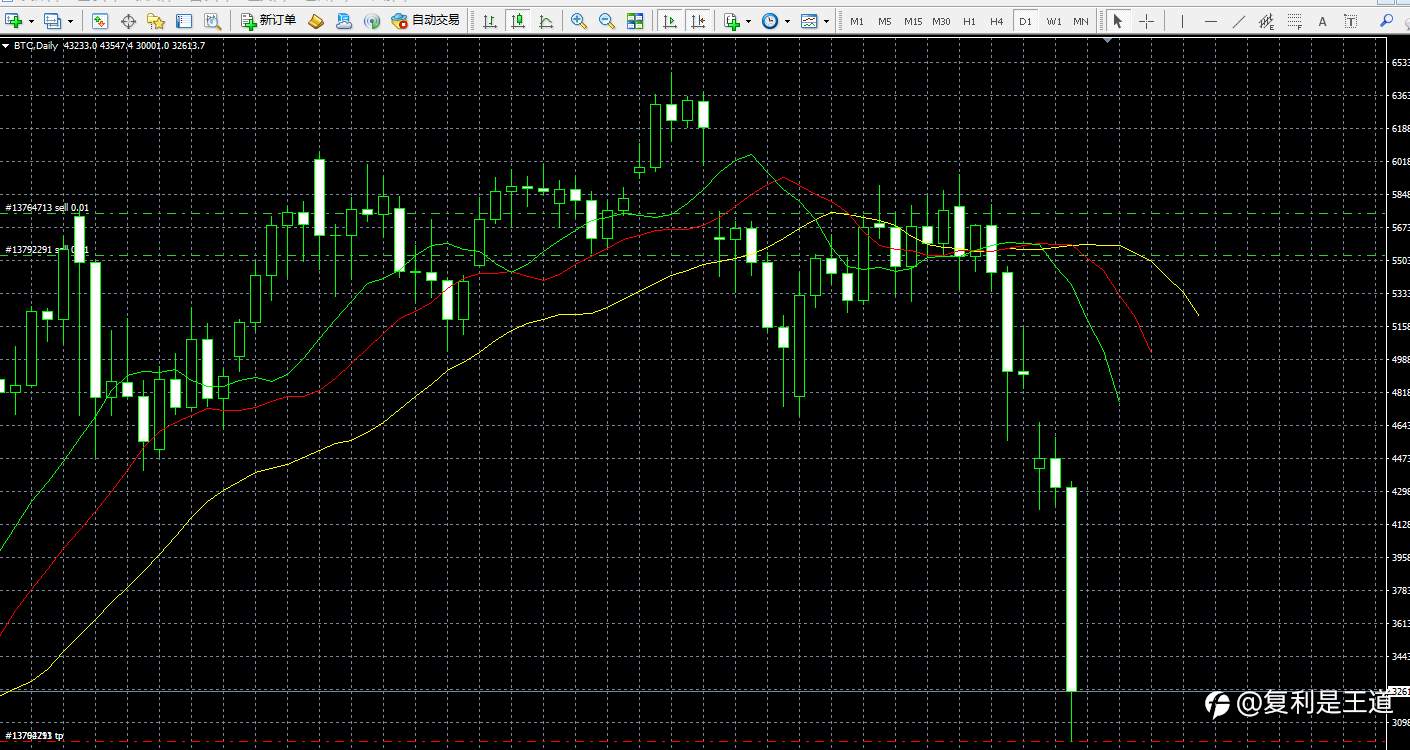Click the 新订单 New Order button
Image resolution: width=1410 pixels, height=750 pixels.
(269, 21)
